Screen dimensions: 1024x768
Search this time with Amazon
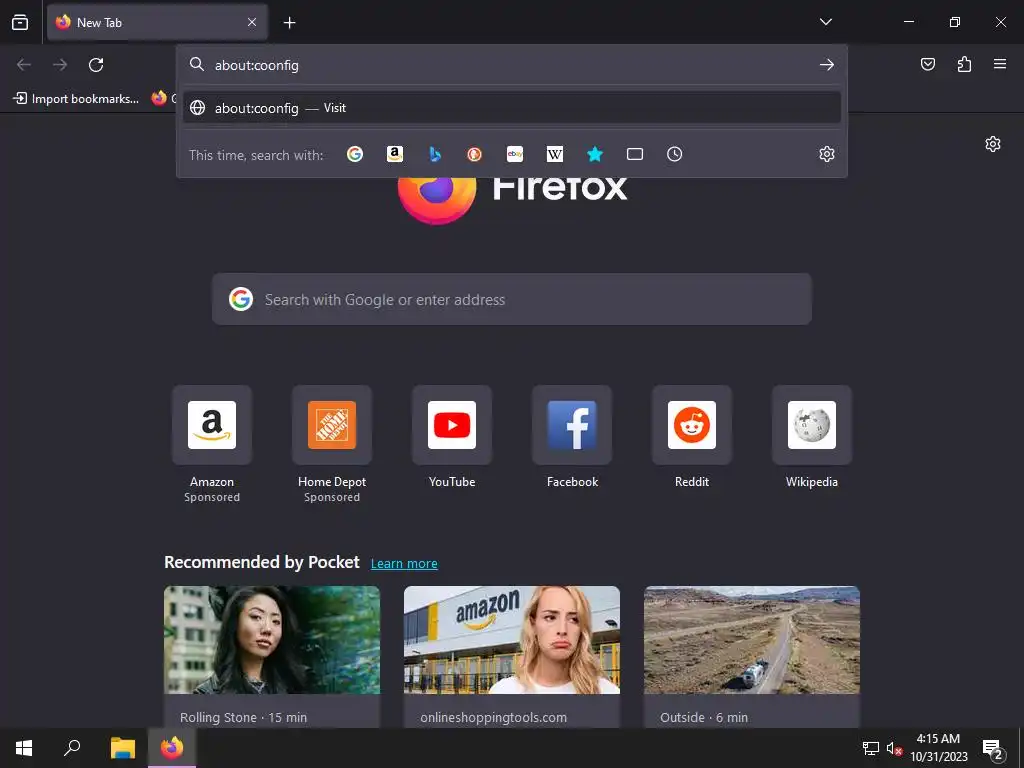(394, 154)
